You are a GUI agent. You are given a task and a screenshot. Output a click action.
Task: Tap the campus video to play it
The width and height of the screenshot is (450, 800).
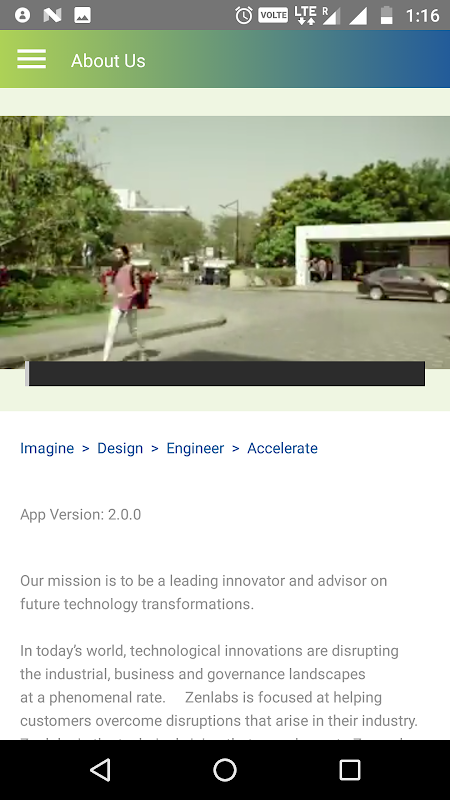(225, 242)
